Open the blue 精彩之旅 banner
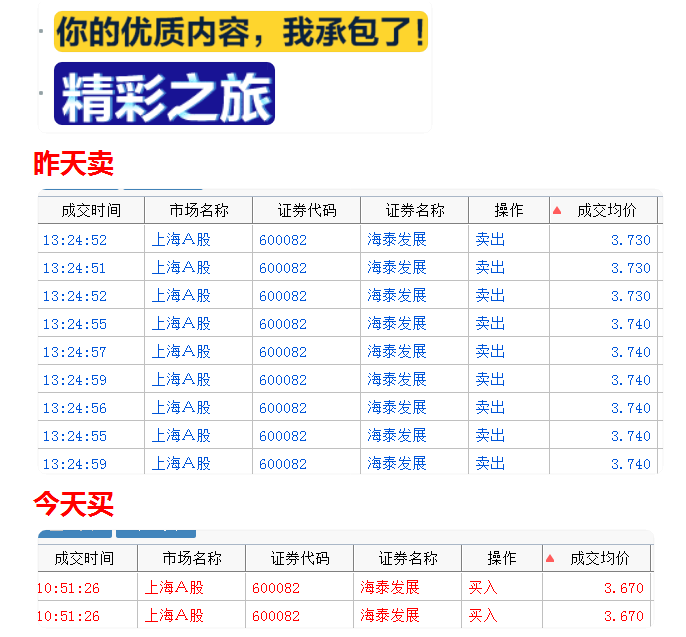The height and width of the screenshot is (637, 686). (x=164, y=94)
